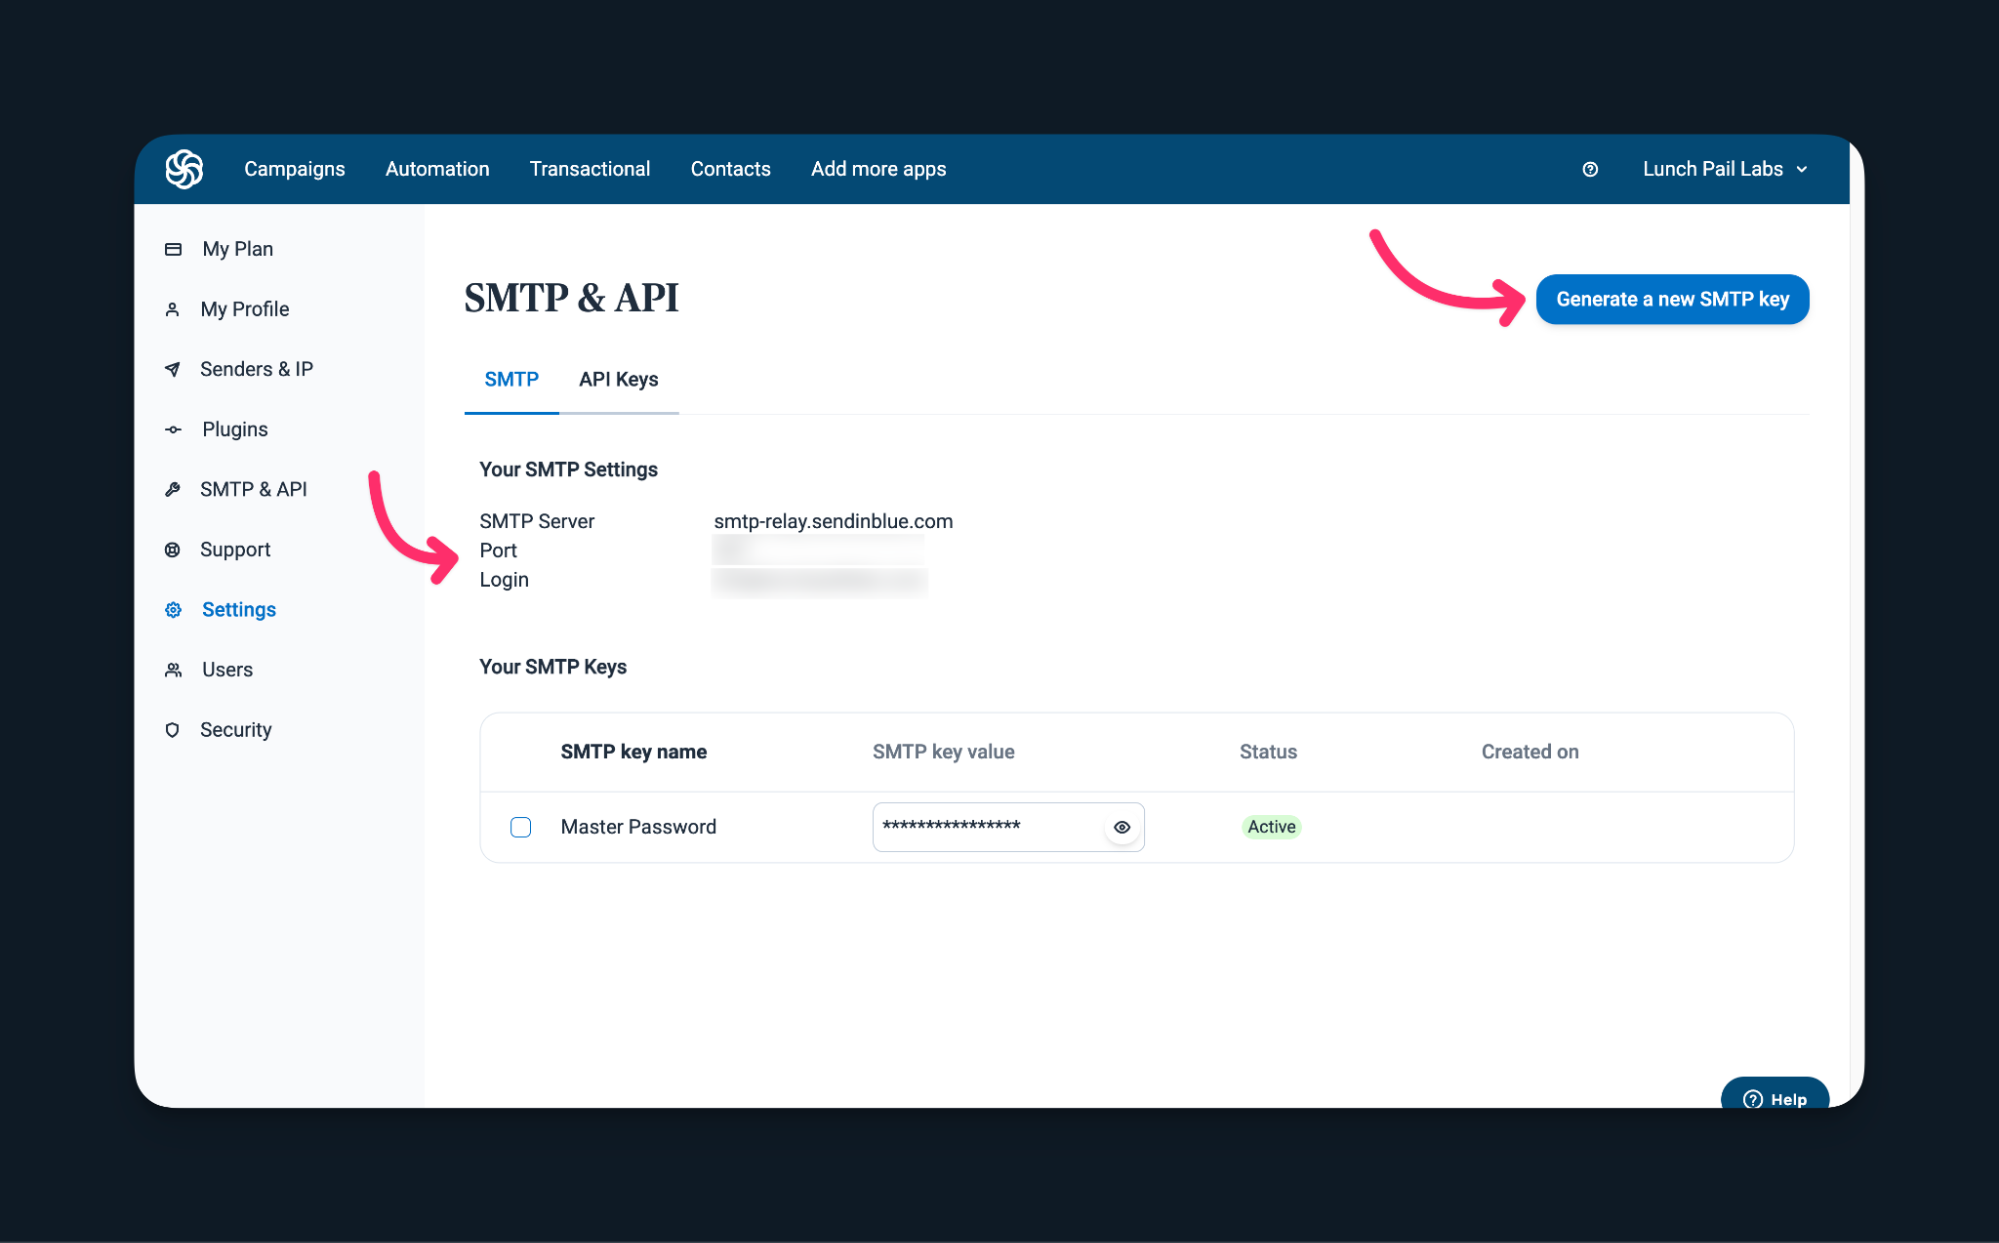1999x1243 pixels.
Task: Tick the Master Password row checkbox
Action: click(520, 827)
